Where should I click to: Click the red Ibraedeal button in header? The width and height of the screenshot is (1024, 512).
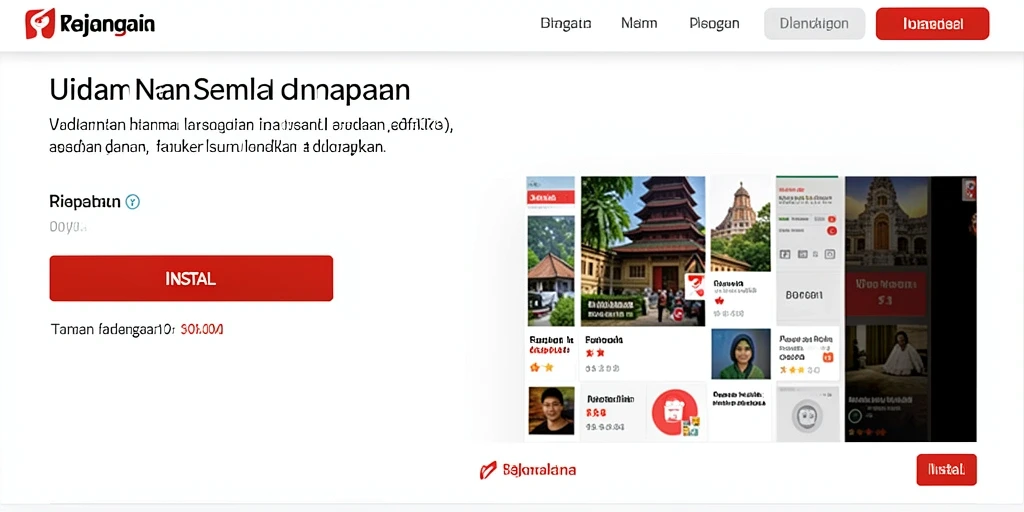pyautogui.click(x=932, y=24)
